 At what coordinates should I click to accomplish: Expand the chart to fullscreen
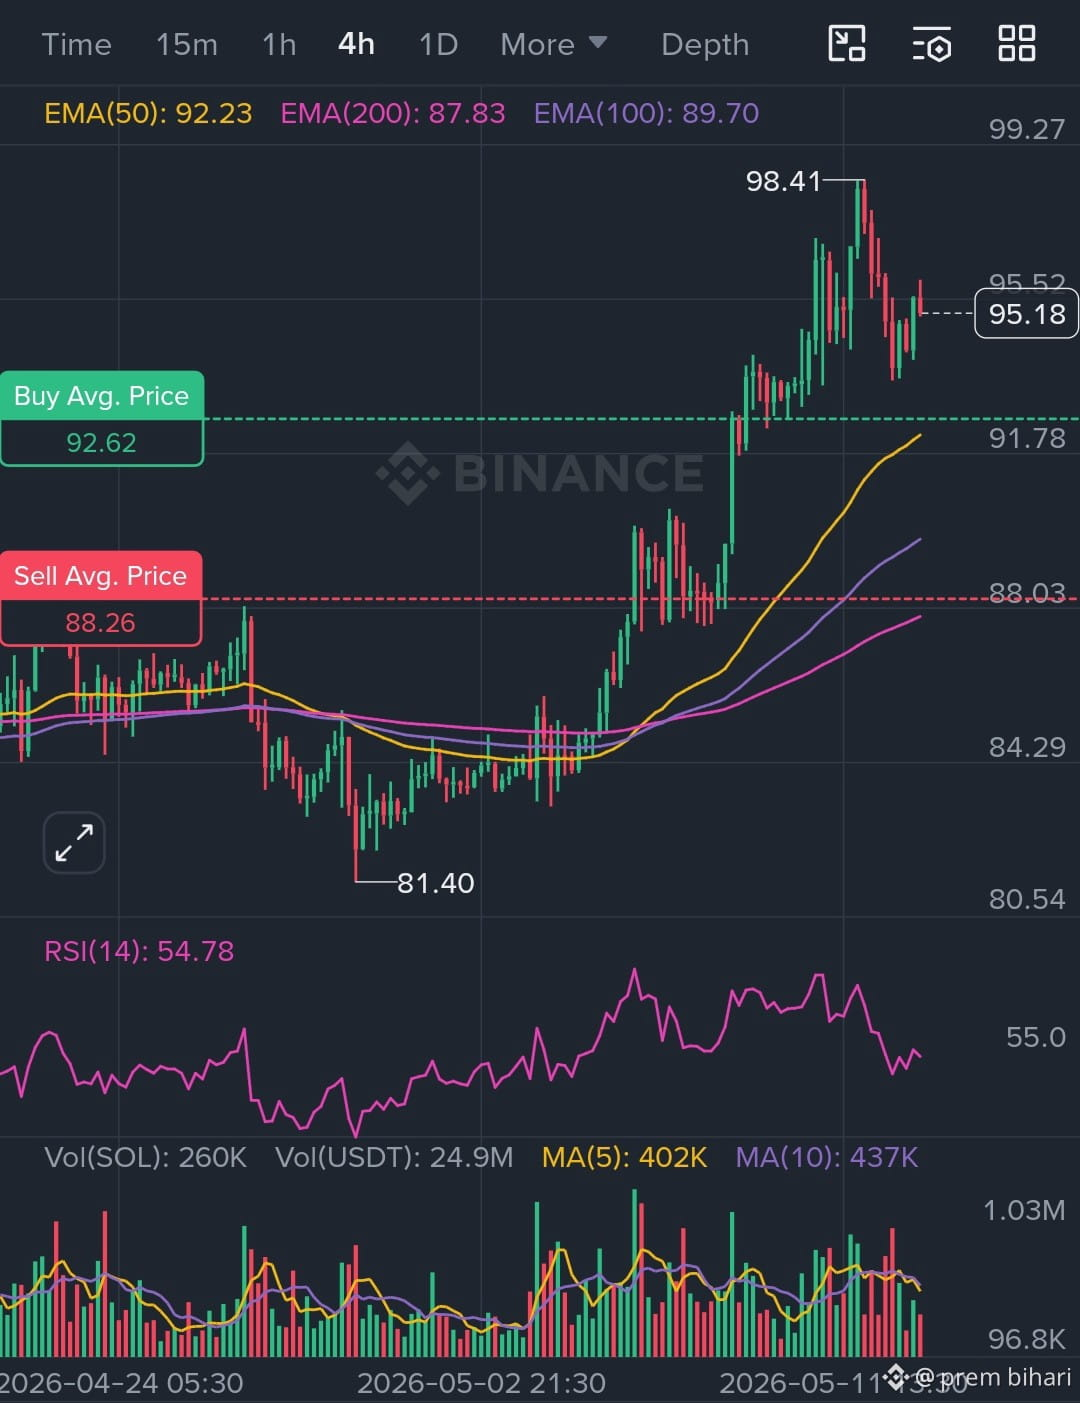[x=74, y=842]
